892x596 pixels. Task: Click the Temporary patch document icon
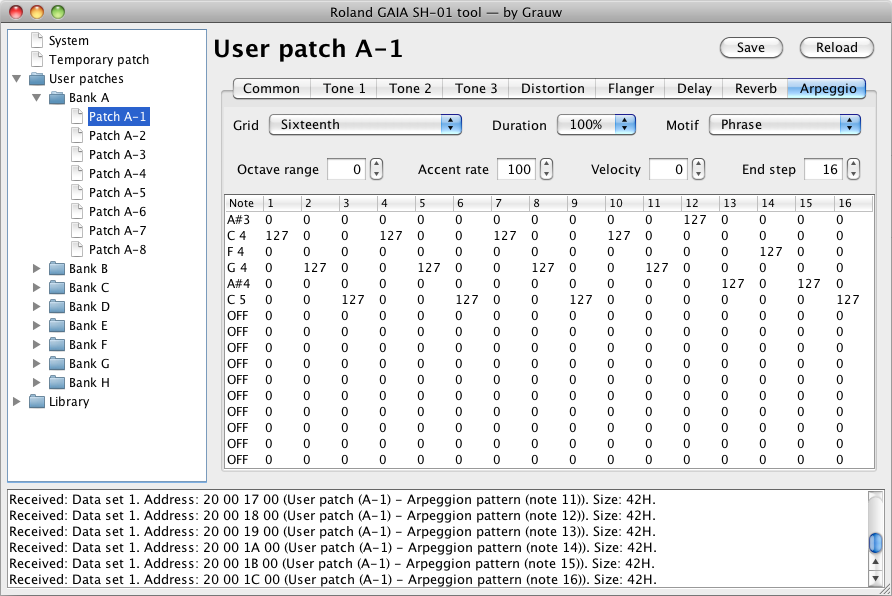37,59
